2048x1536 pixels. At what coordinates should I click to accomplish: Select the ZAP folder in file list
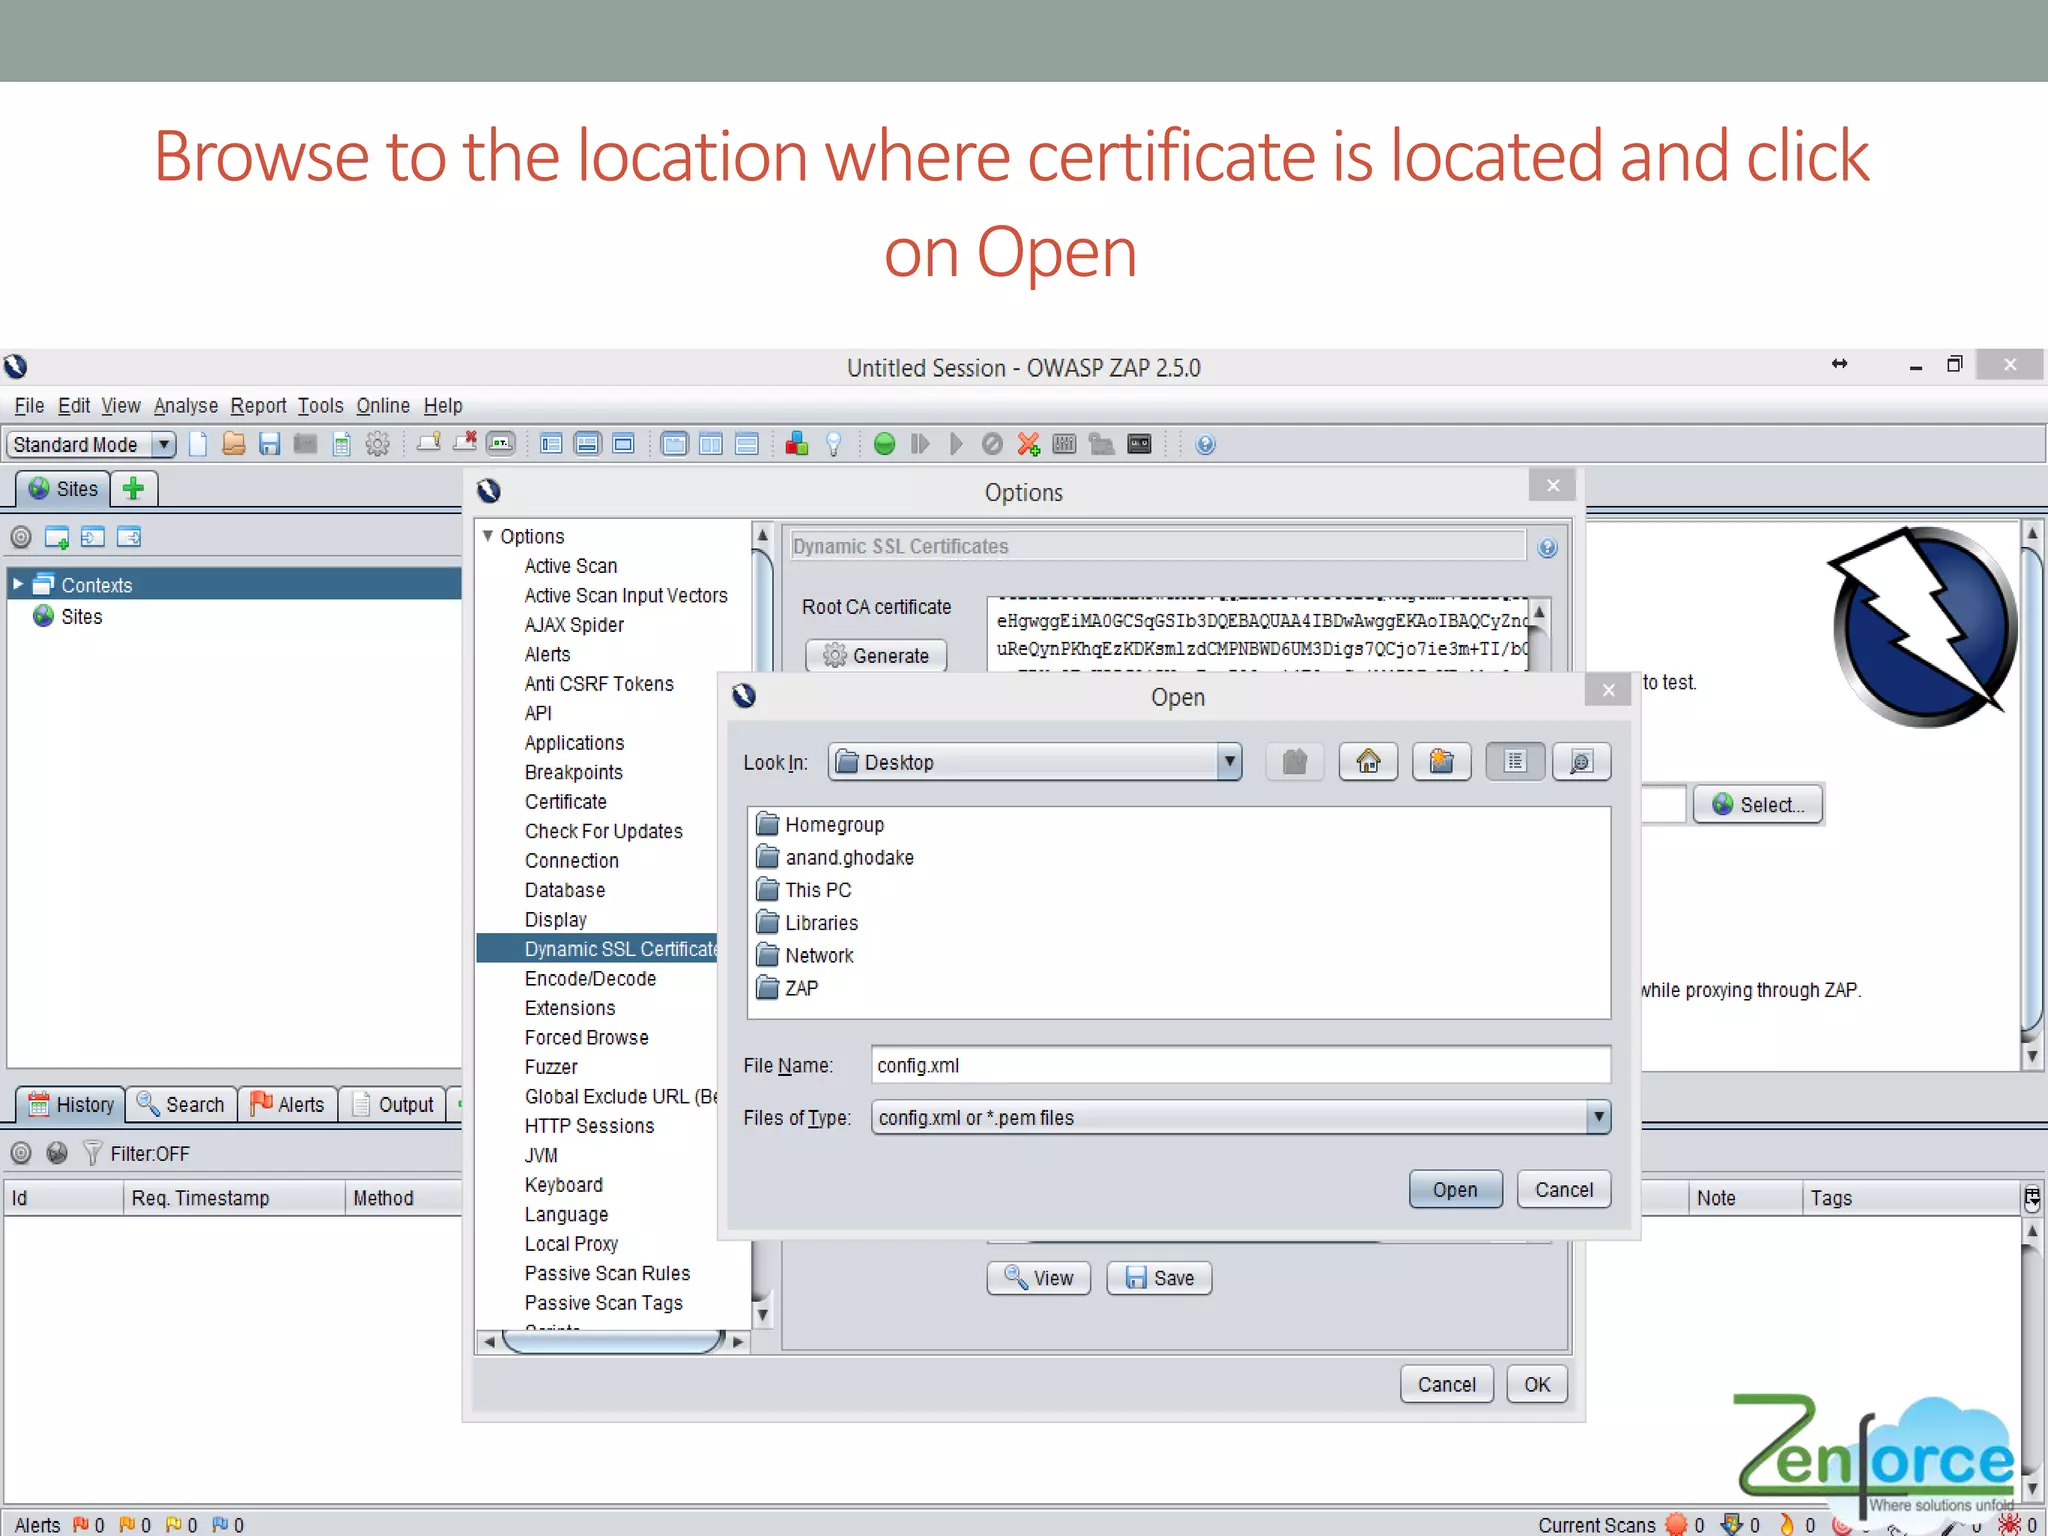click(x=788, y=988)
